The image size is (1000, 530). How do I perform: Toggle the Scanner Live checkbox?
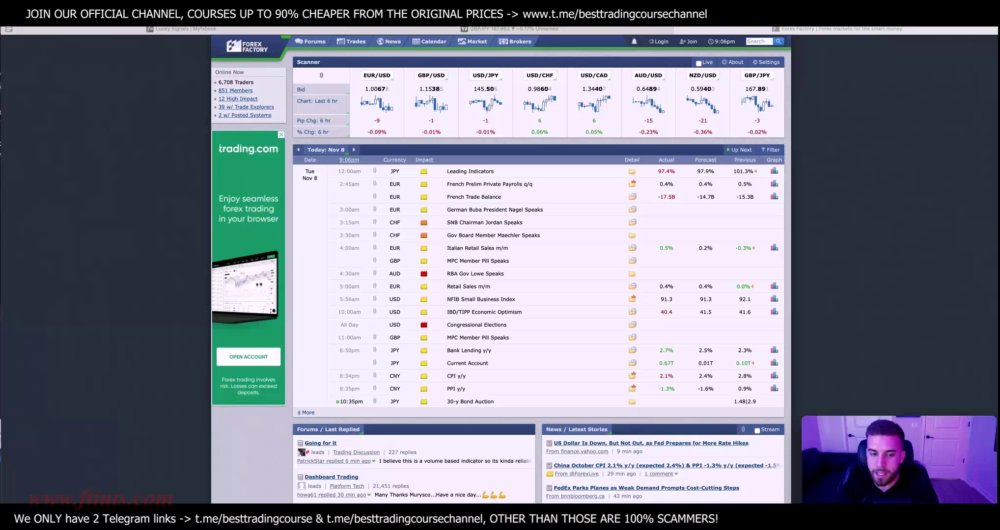tap(698, 63)
